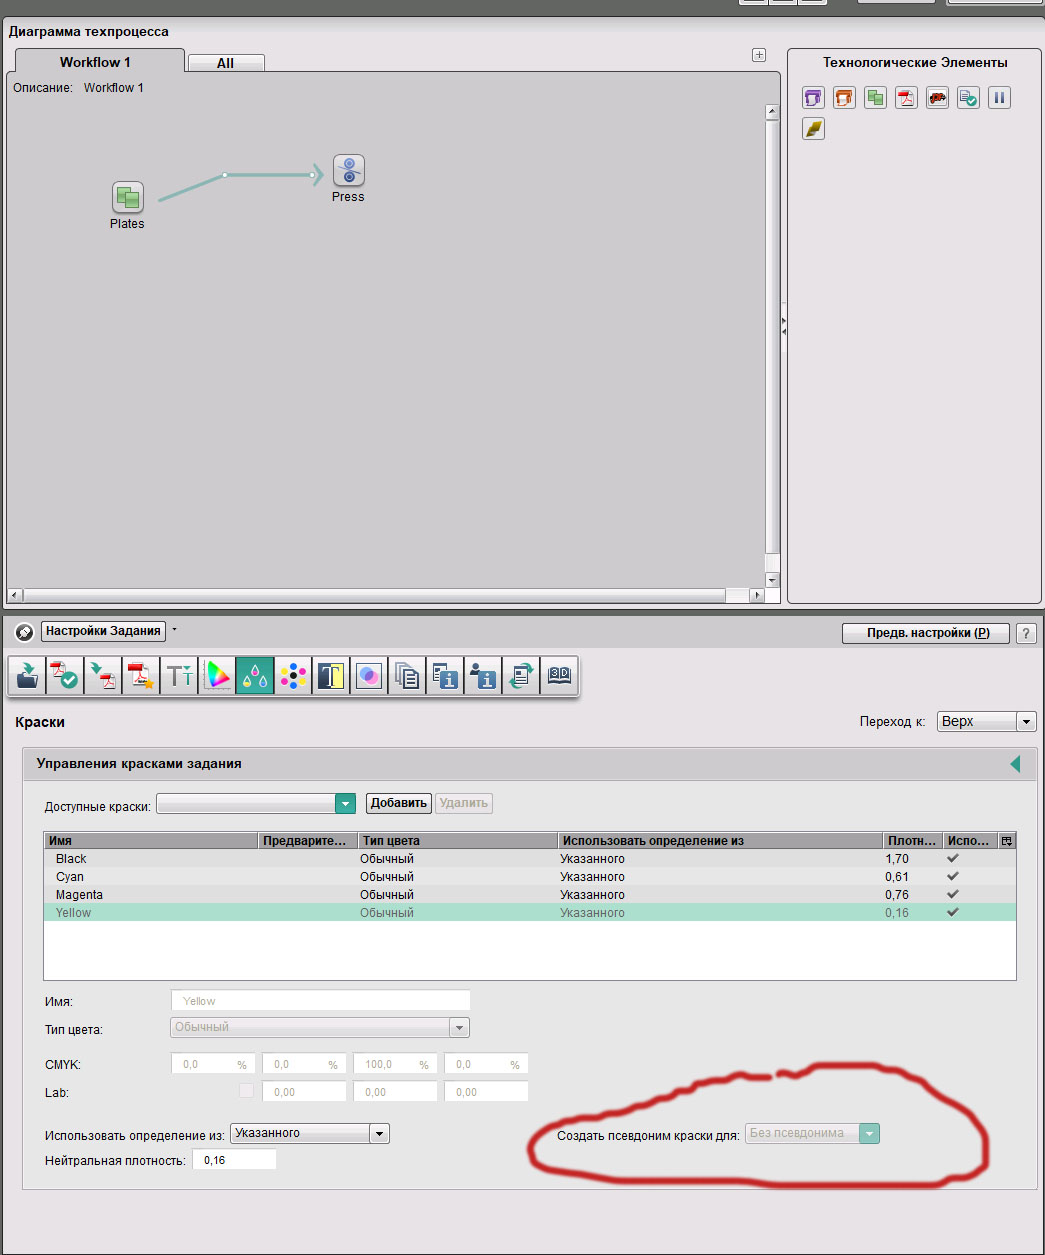Click the column chooser icon in table header

coord(1007,841)
